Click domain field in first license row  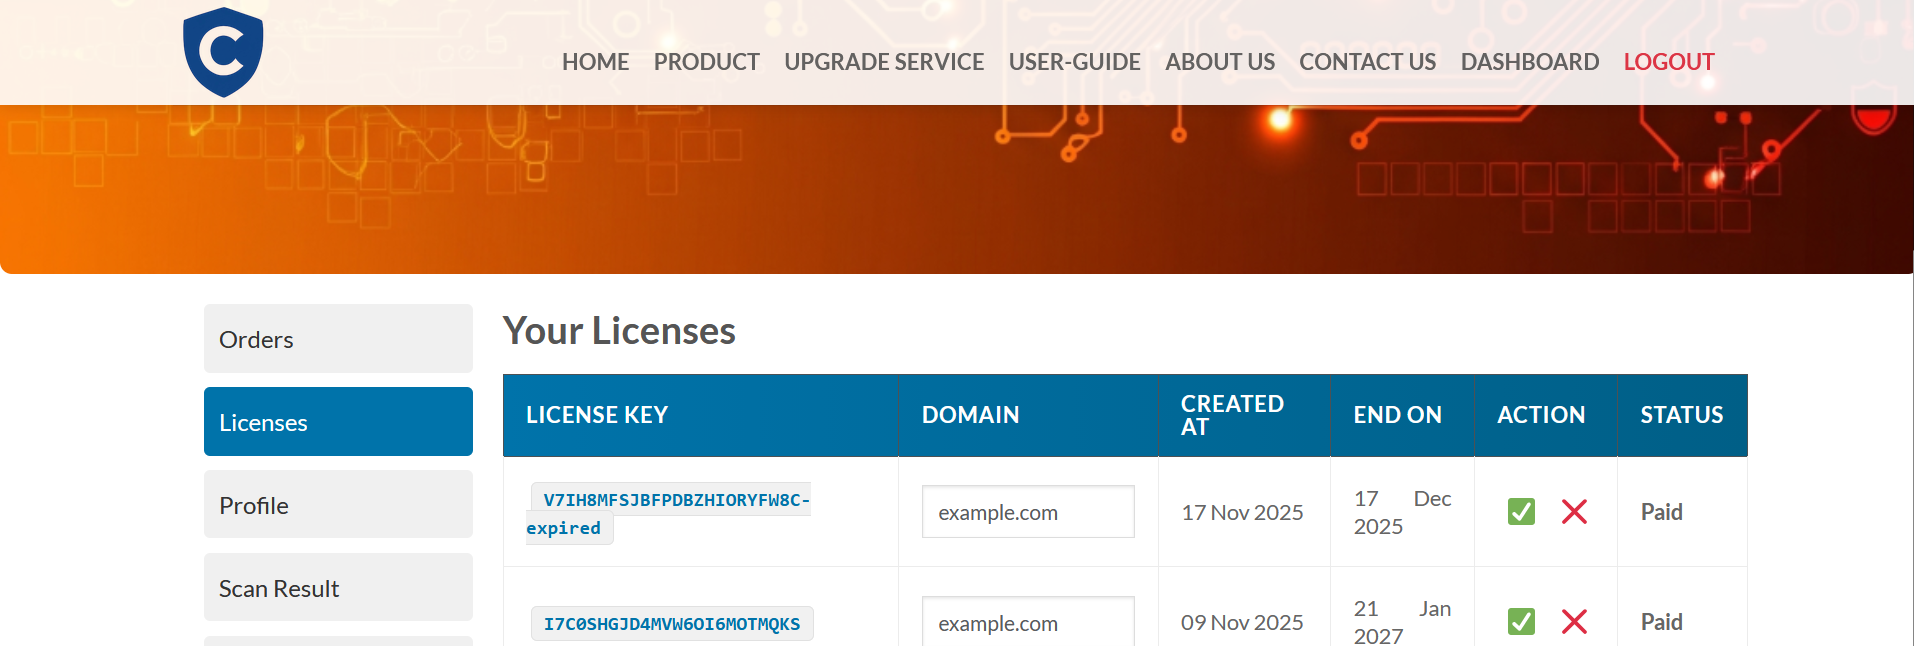coord(1028,512)
